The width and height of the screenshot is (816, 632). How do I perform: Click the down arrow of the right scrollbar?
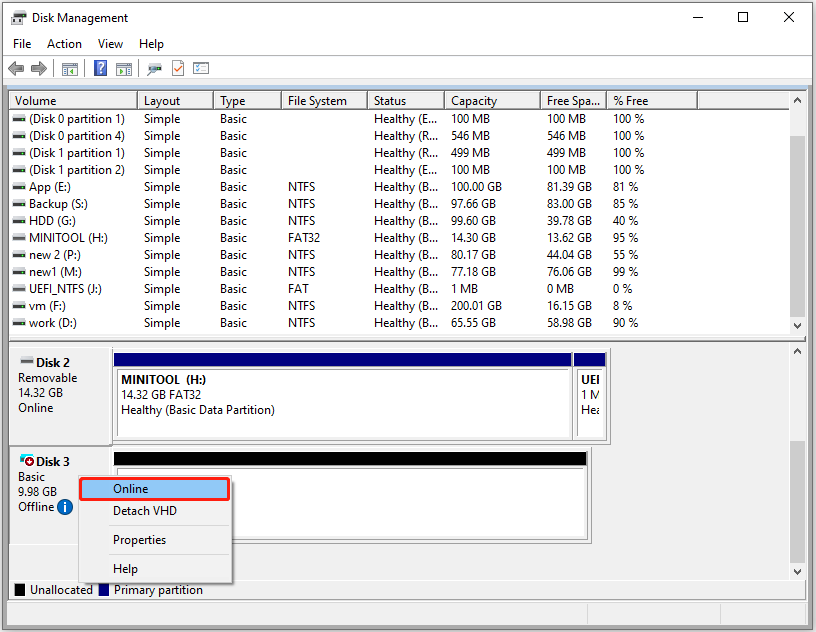pos(797,324)
